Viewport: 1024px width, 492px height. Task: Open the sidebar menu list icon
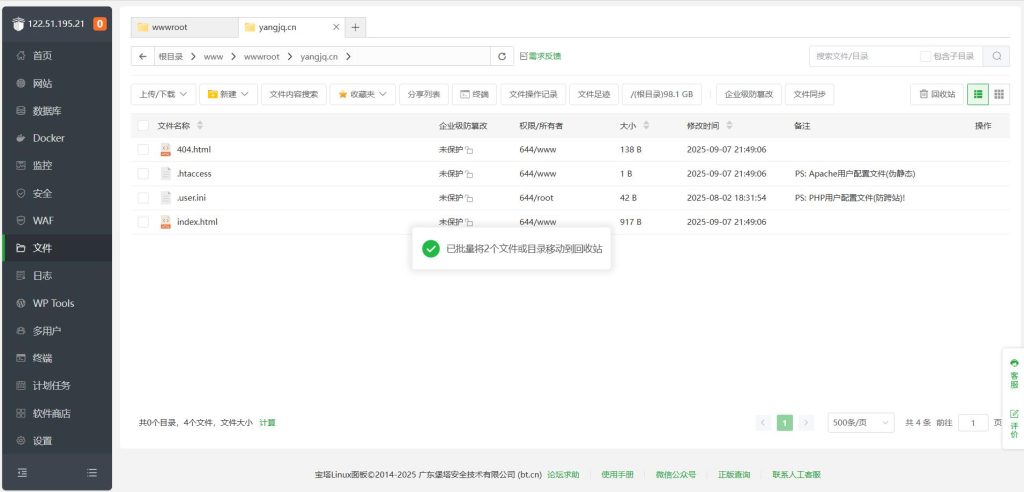point(92,472)
